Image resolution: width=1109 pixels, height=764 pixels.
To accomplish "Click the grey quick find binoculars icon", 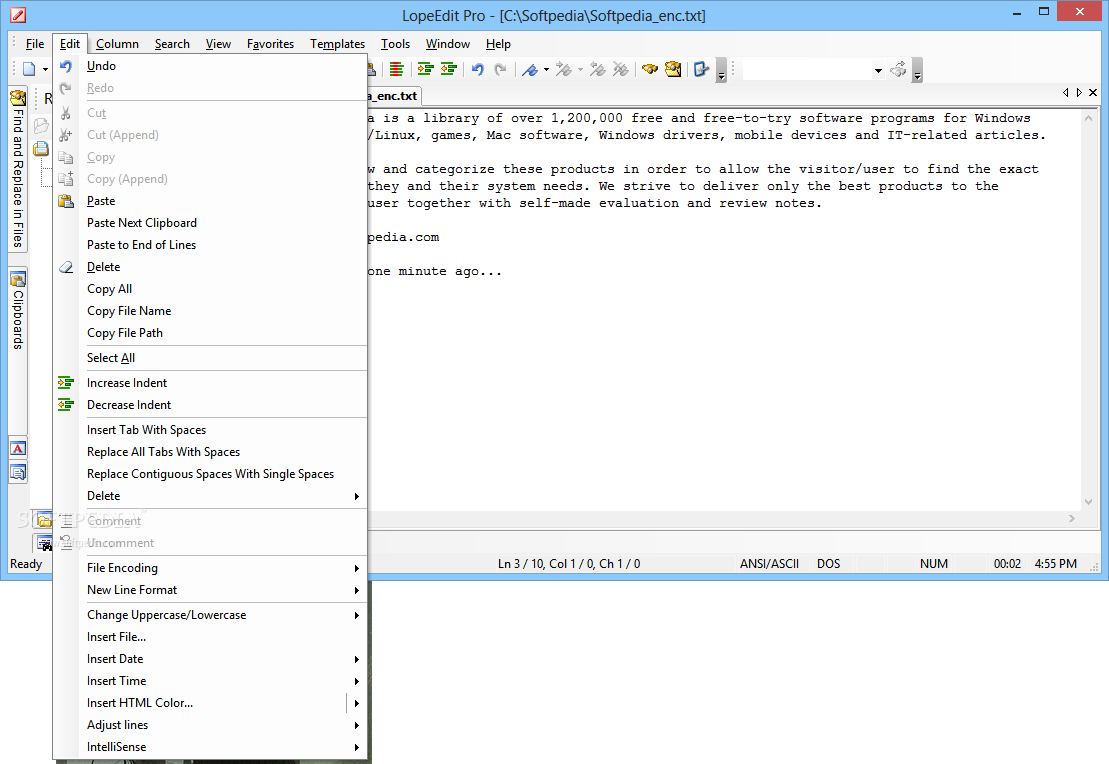I will tap(898, 69).
